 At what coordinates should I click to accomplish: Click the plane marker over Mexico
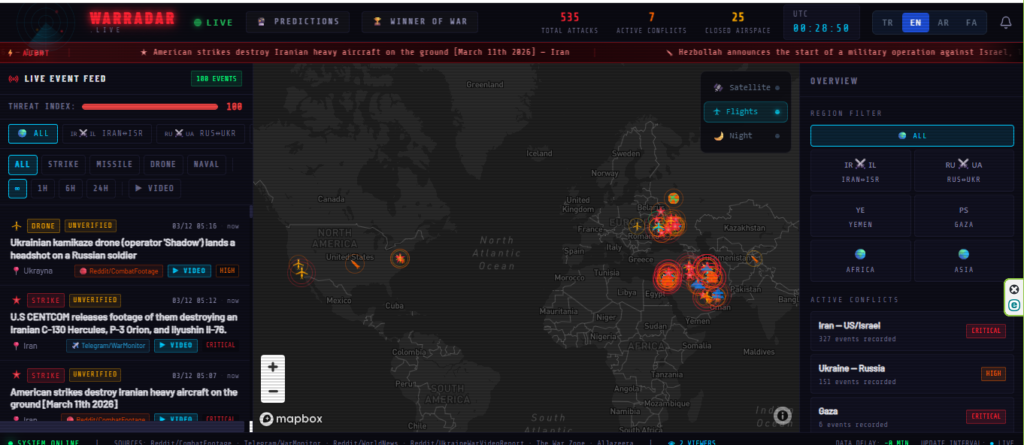pyautogui.click(x=300, y=268)
